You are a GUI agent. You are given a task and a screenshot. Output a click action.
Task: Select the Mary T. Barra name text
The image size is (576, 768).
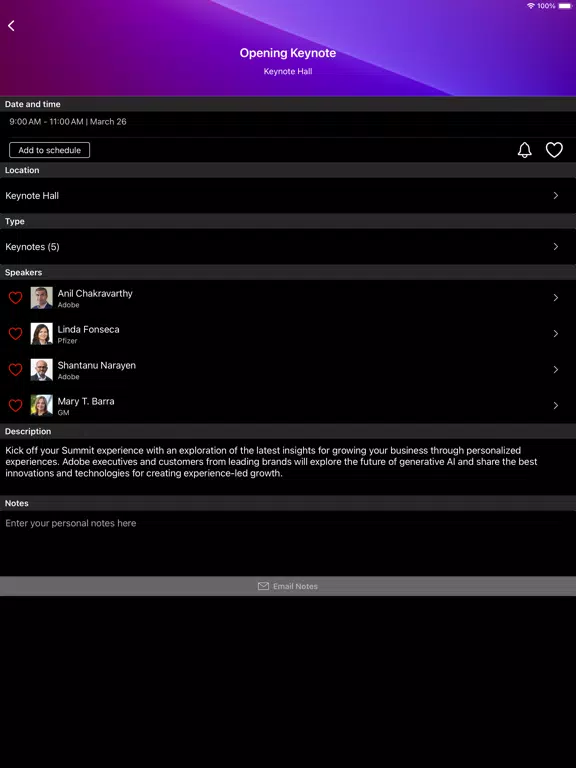click(86, 401)
